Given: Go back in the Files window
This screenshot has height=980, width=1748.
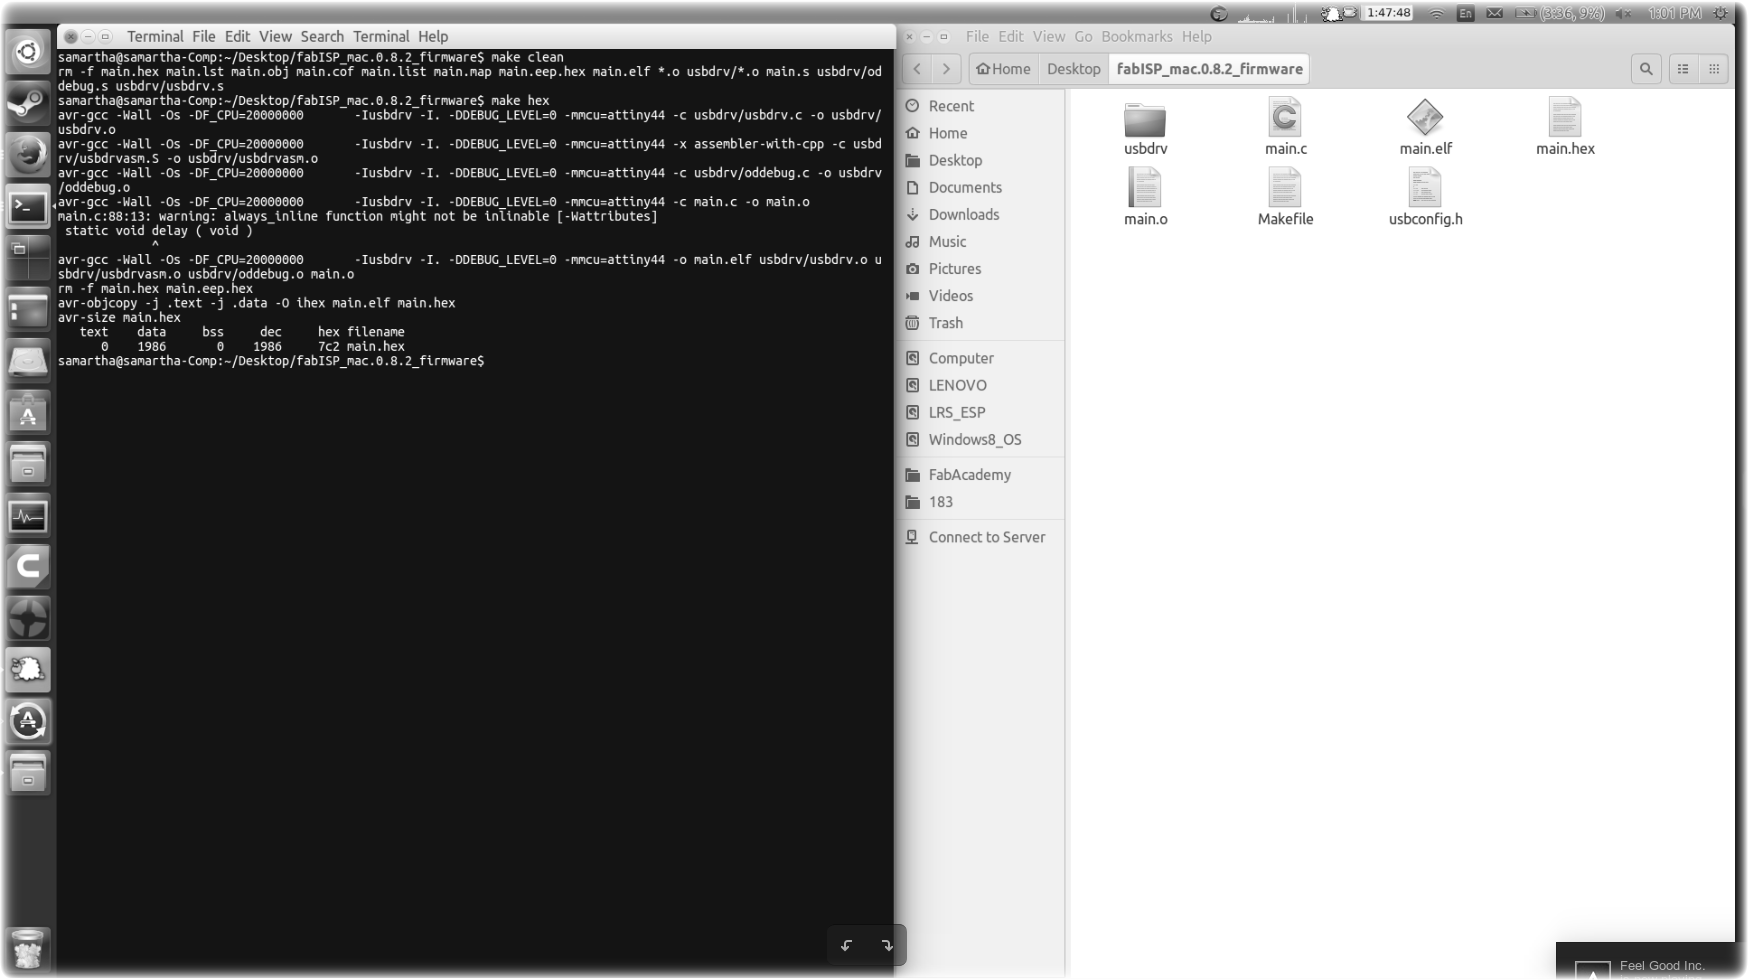Looking at the screenshot, I should tap(917, 69).
